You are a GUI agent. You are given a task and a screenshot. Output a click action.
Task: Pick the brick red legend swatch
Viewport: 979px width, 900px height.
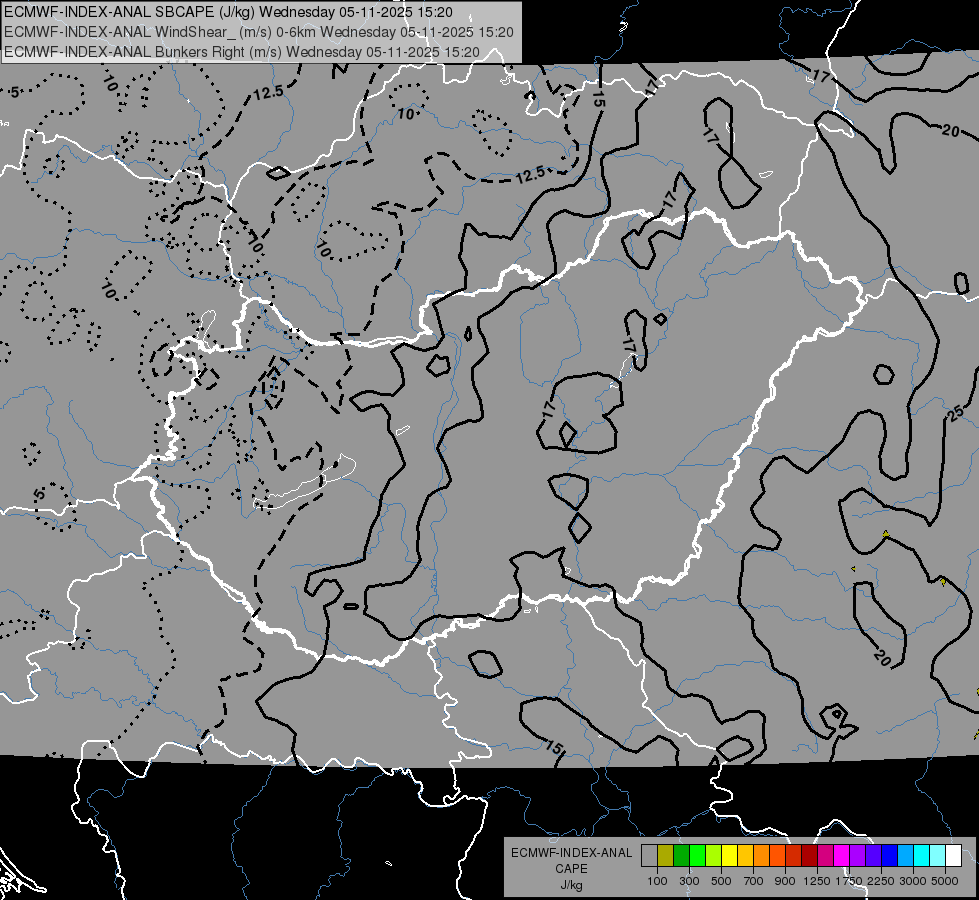click(794, 856)
